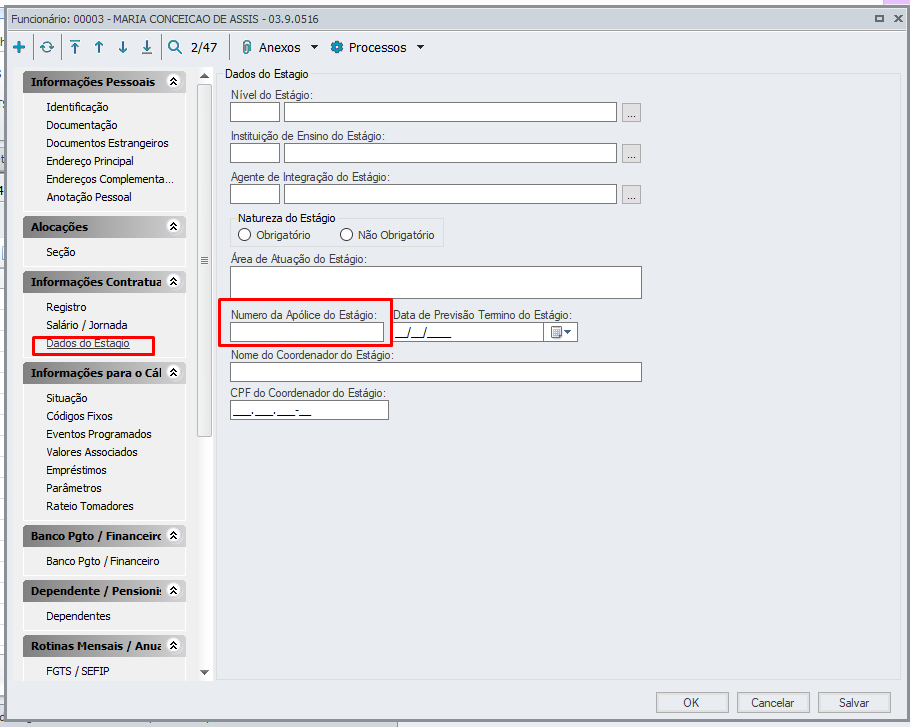910x727 pixels.
Task: Click the Processos gear icon
Action: pos(337,47)
